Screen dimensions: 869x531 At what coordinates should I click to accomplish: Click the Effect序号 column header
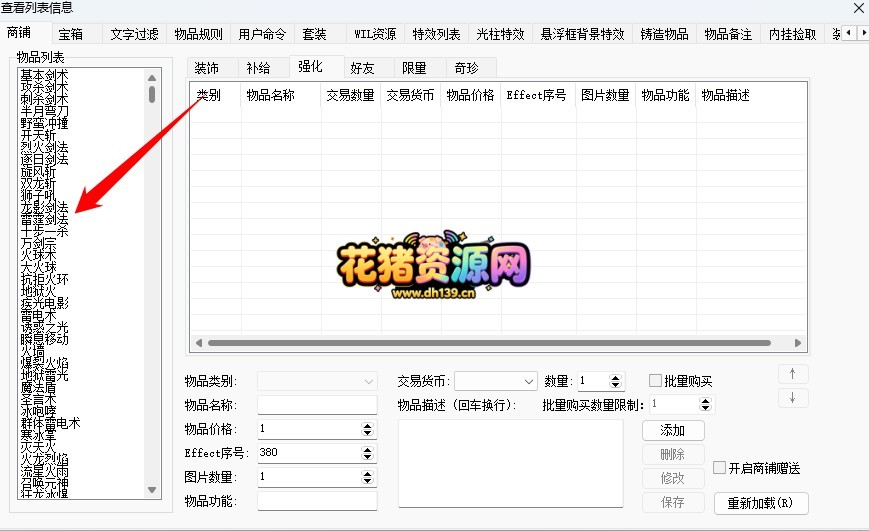pos(536,95)
